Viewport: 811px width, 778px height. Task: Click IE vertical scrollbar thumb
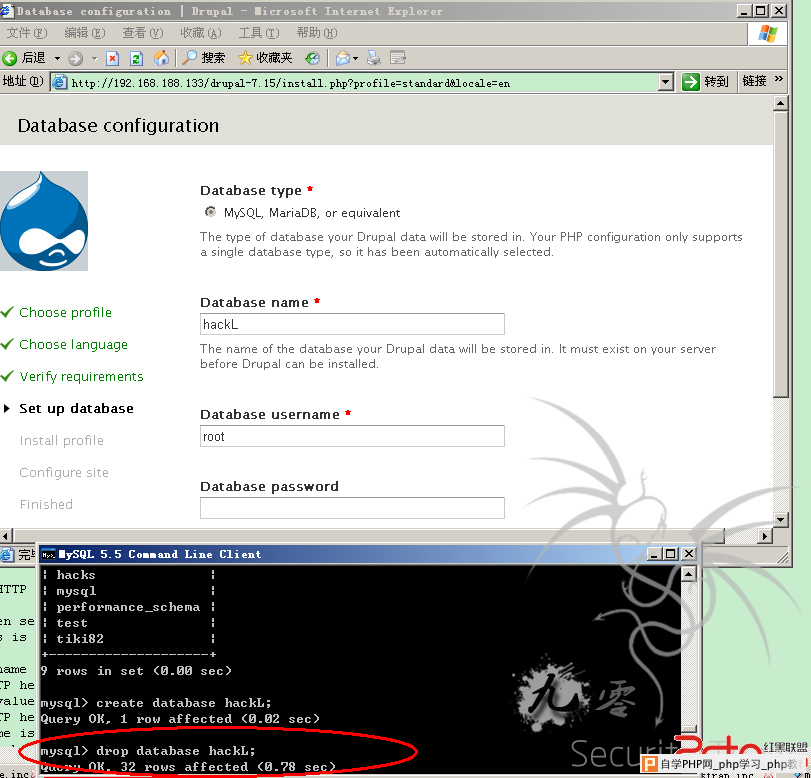coord(780,255)
